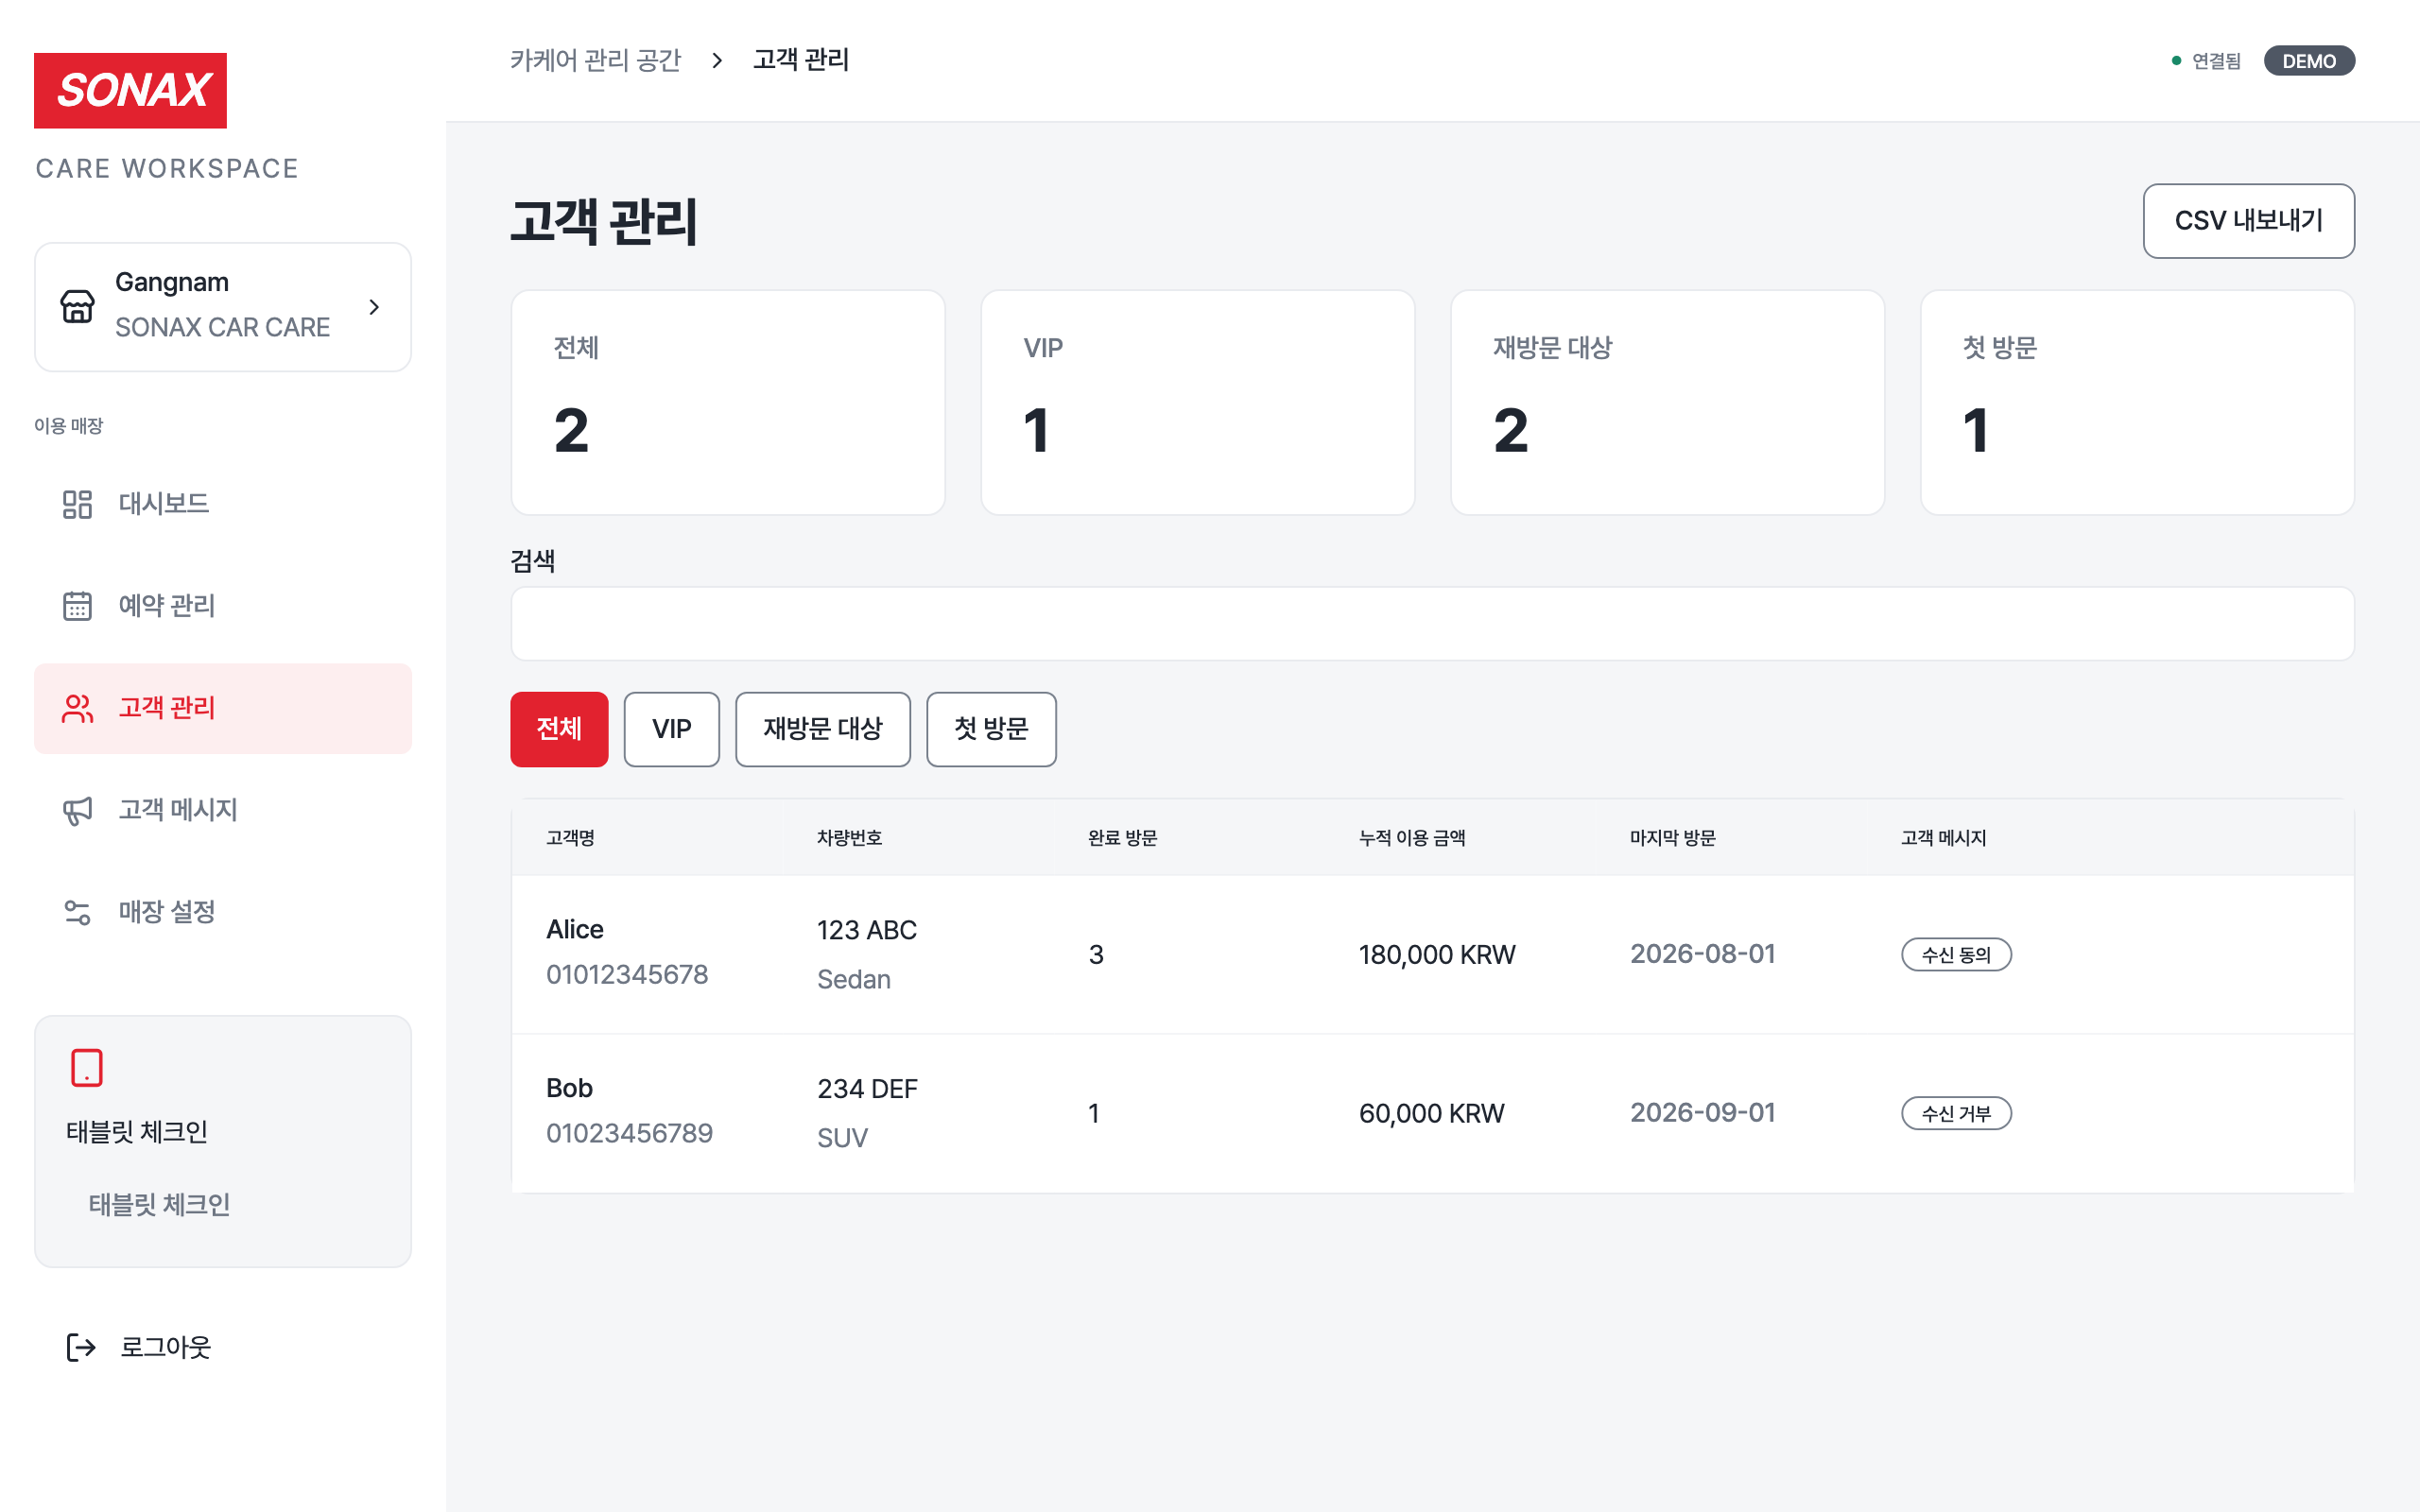Screen dimensions: 2420x1512
Task: Log out via 로그아웃
Action: pyautogui.click(x=139, y=1347)
